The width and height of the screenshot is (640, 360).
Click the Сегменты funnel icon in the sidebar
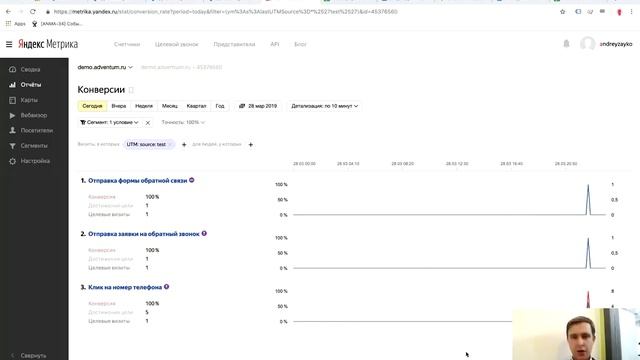[x=13, y=146]
